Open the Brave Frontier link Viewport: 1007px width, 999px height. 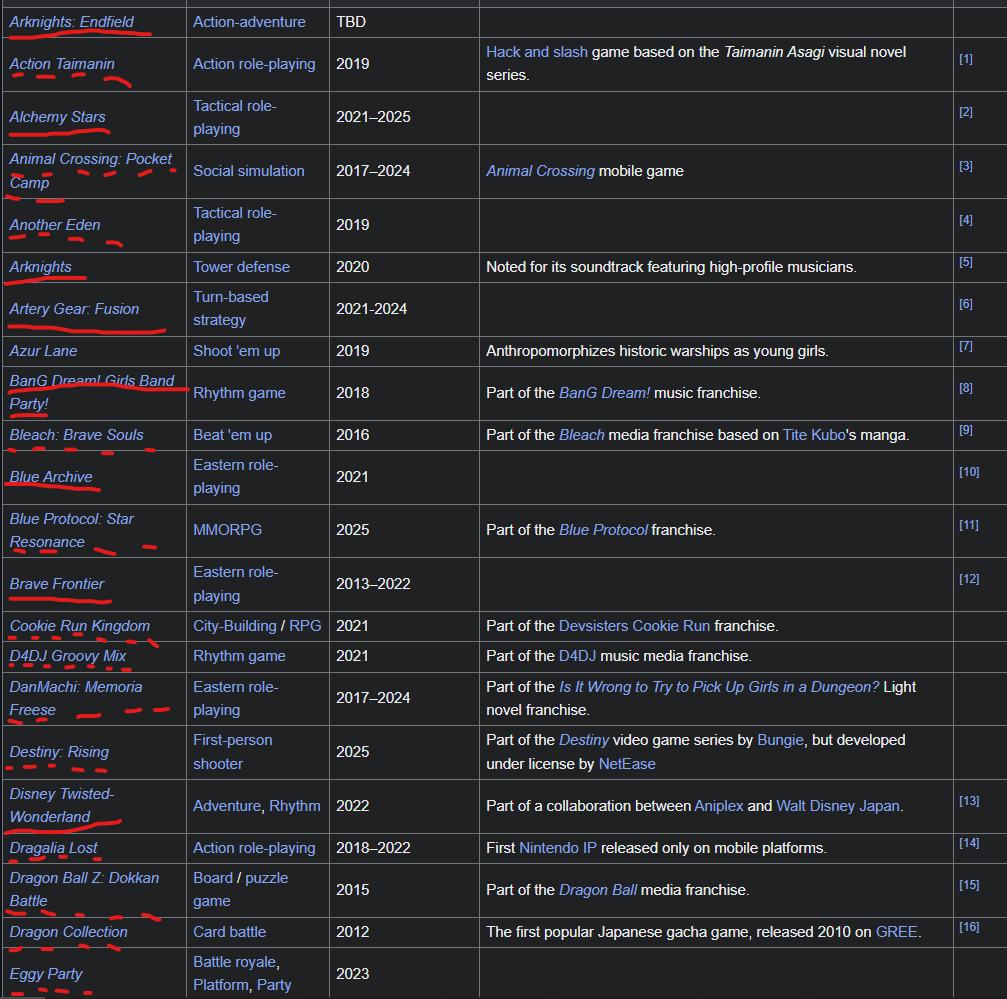(57, 584)
